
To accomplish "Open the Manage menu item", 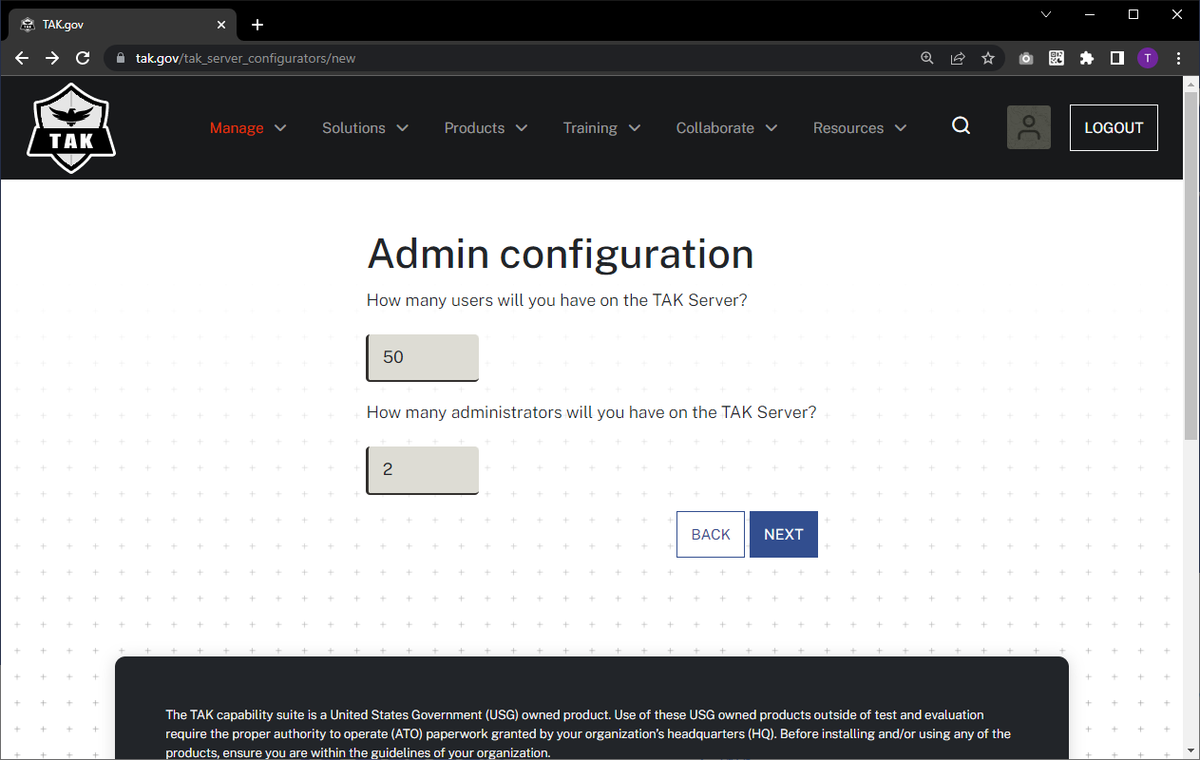I will pos(237,128).
